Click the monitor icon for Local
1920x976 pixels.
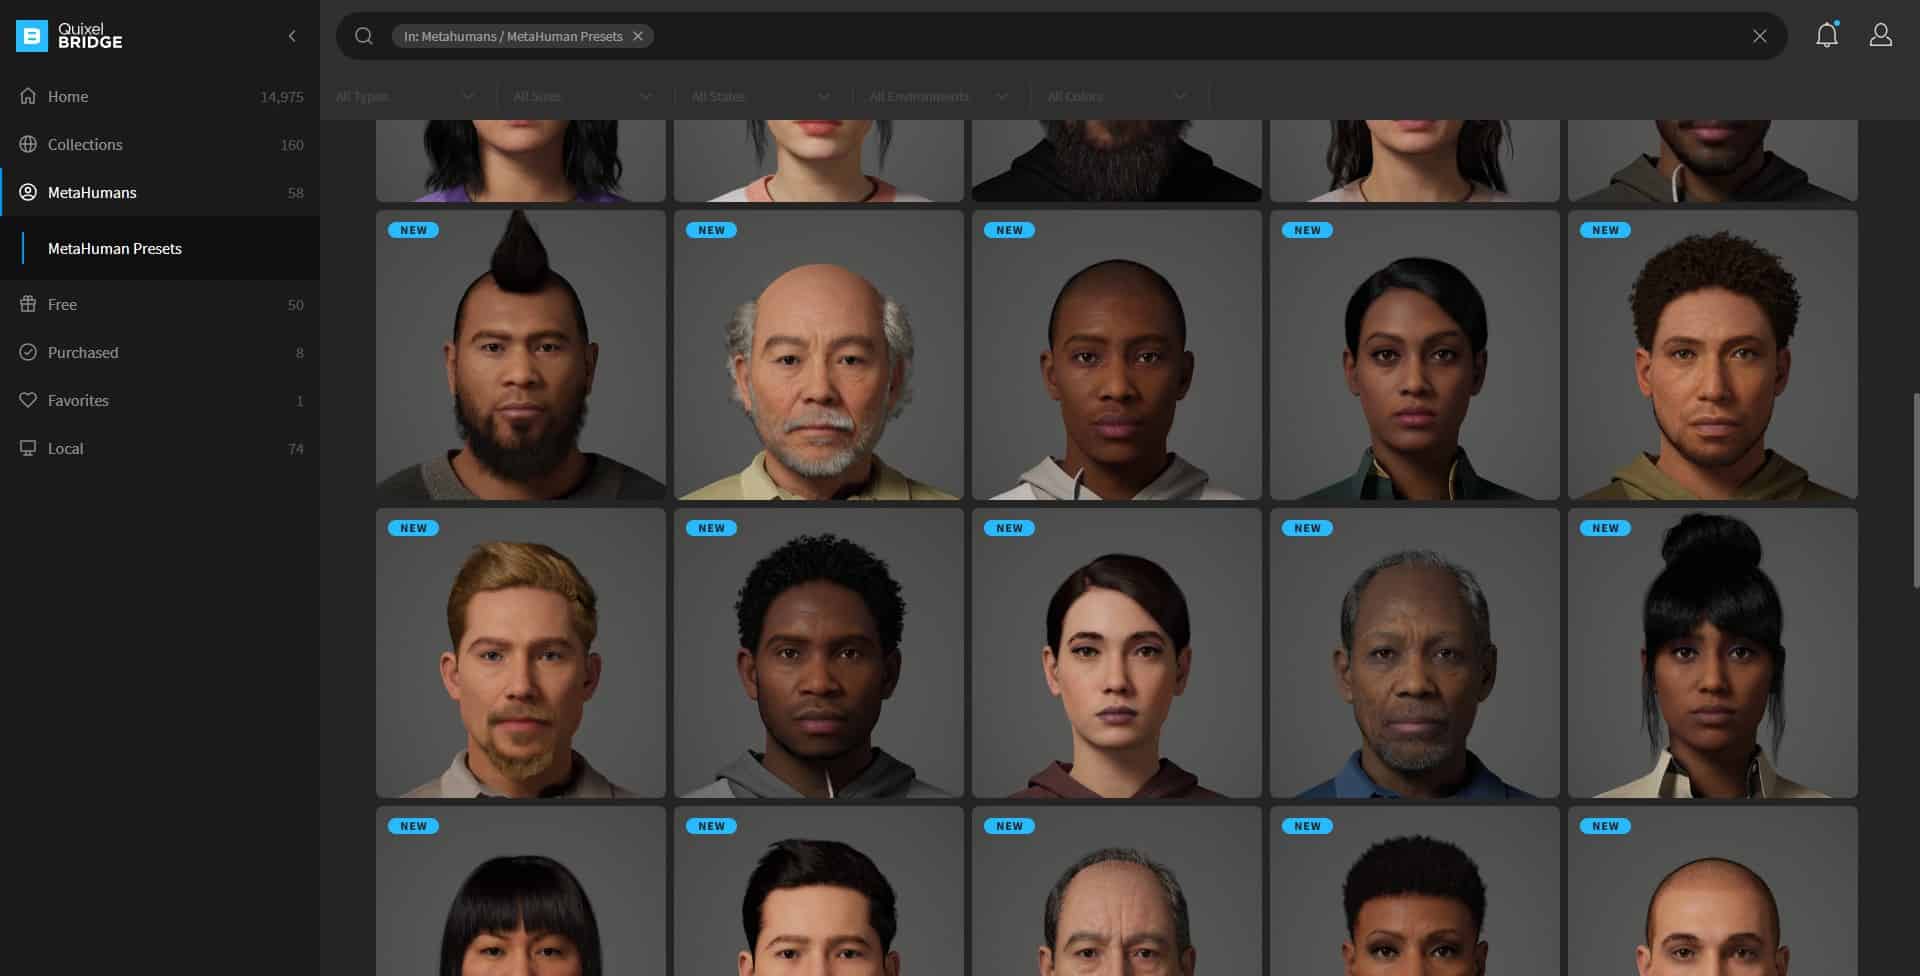point(28,448)
